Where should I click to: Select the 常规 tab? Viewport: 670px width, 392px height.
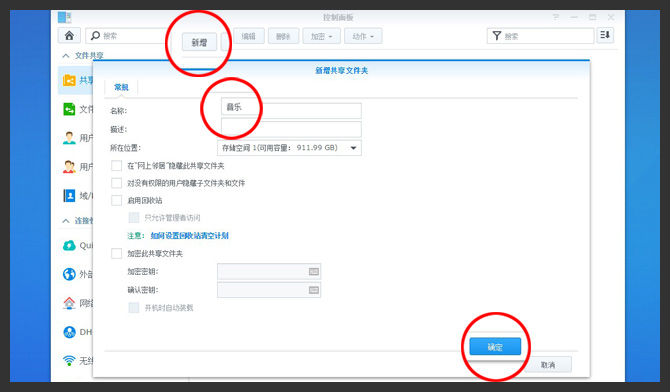click(121, 87)
